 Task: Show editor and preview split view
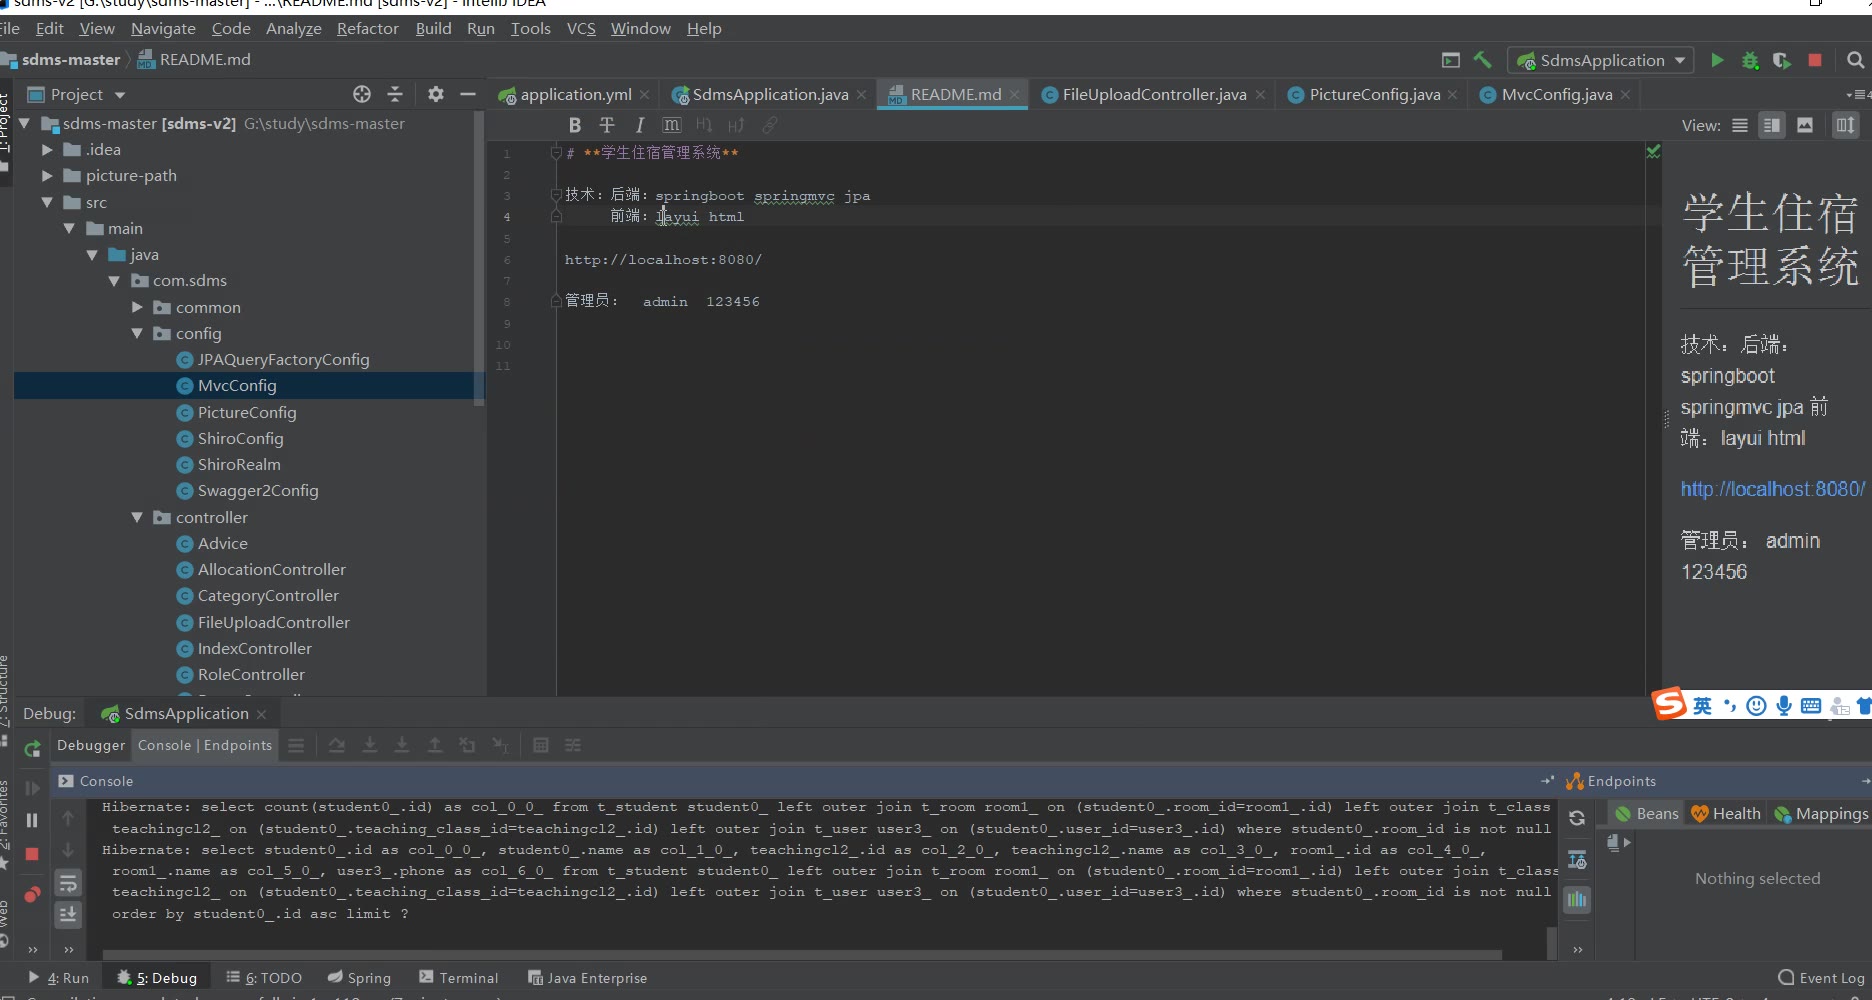click(x=1772, y=125)
